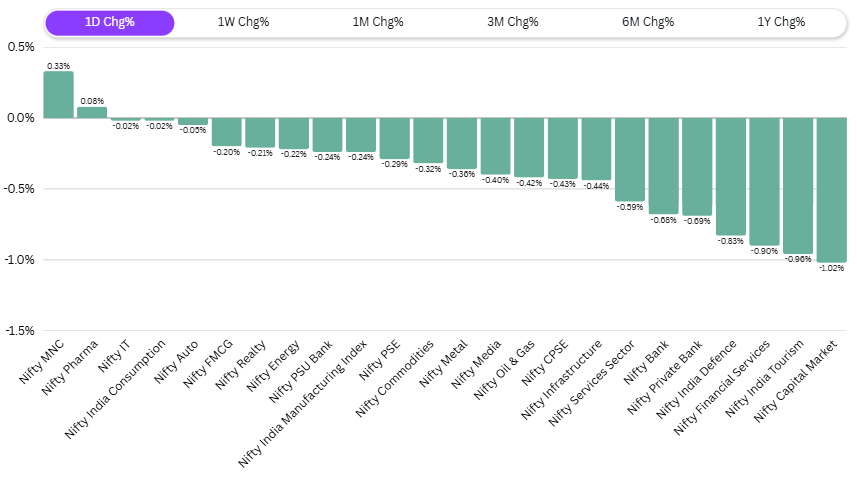The width and height of the screenshot is (857, 477).
Task: Click the Nifty India Tourism bar
Action: [x=797, y=186]
